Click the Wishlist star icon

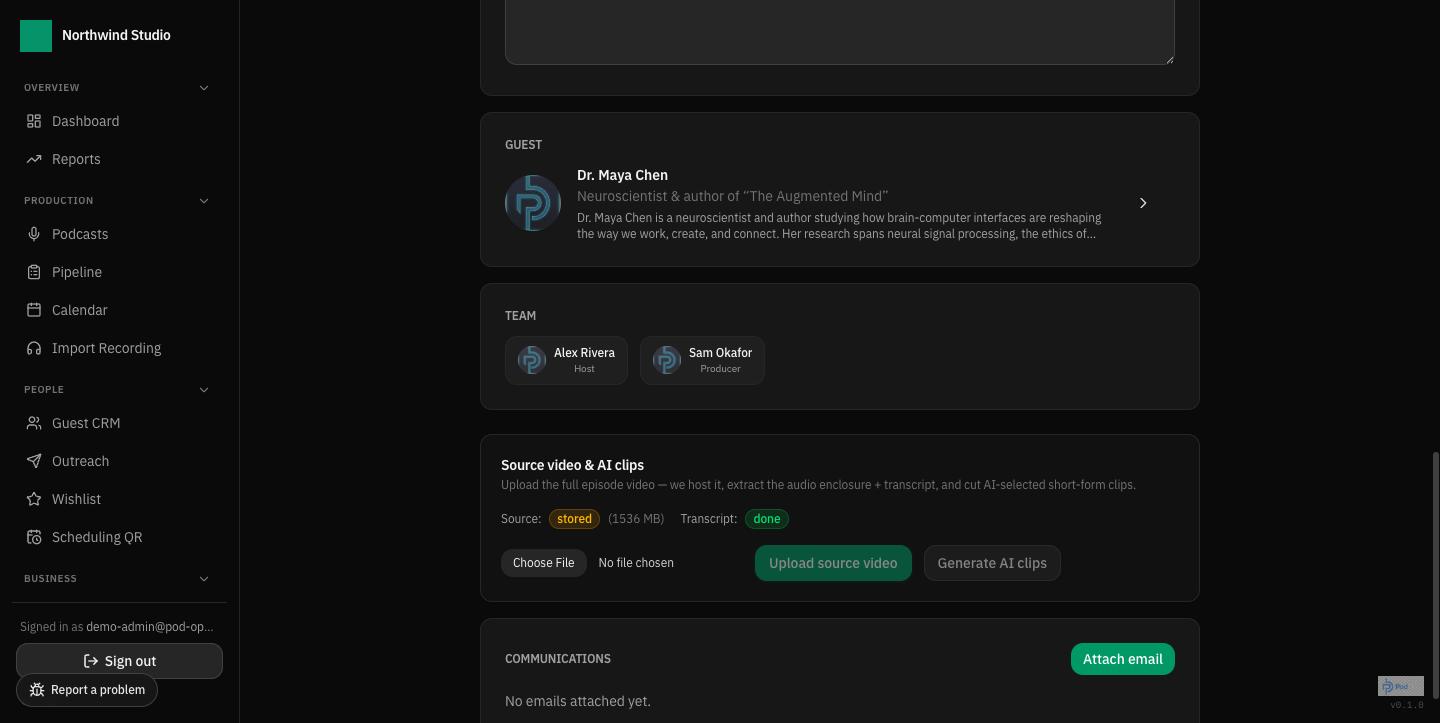click(x=34, y=499)
